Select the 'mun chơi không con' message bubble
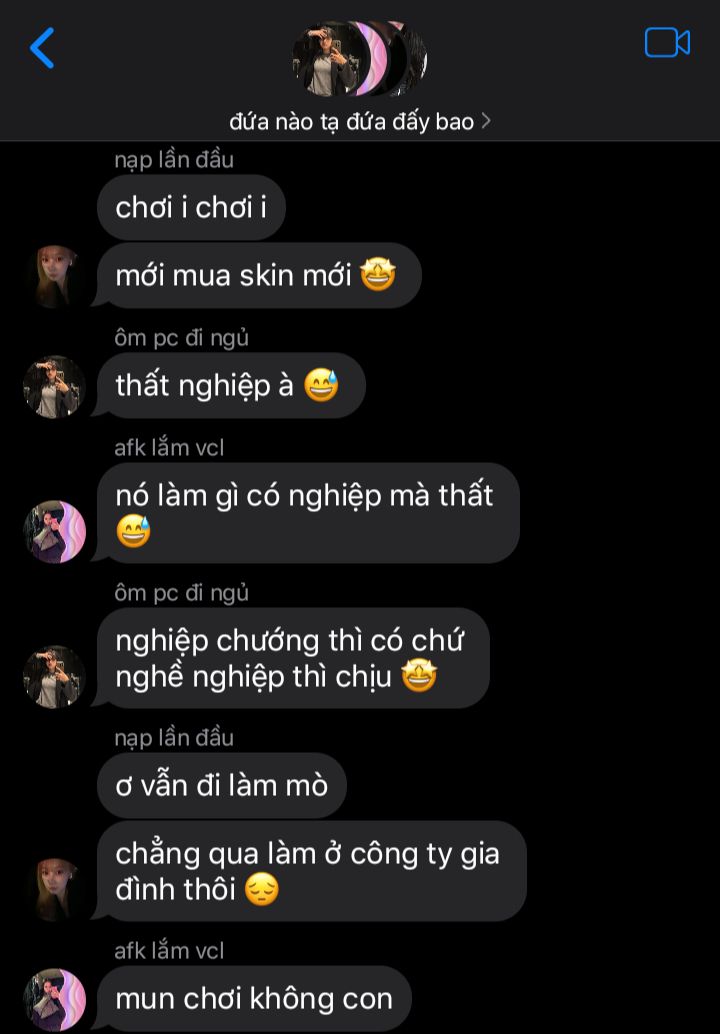The height and width of the screenshot is (1034, 720). [255, 999]
